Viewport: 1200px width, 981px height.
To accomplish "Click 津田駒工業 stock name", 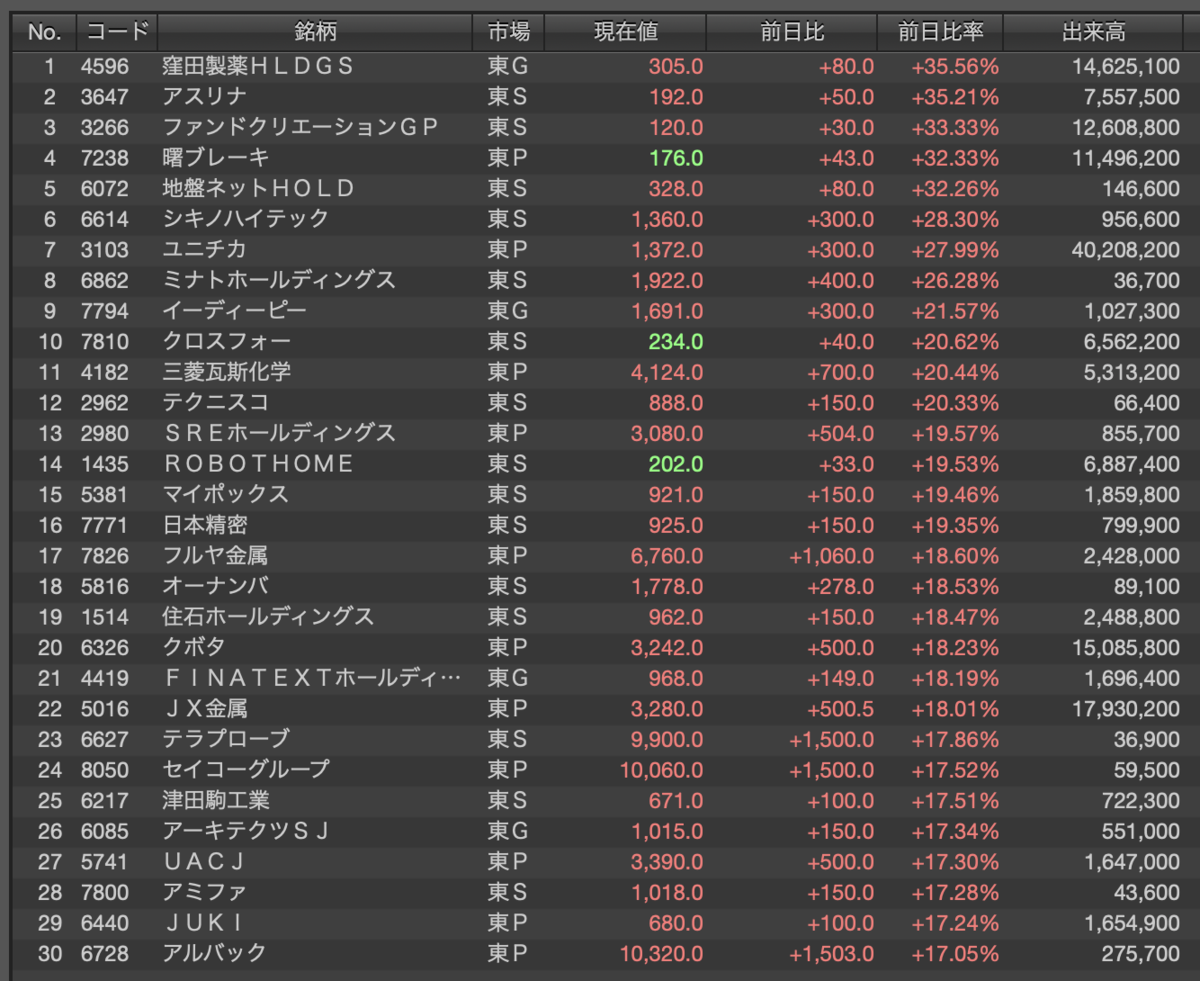I will 216,800.
